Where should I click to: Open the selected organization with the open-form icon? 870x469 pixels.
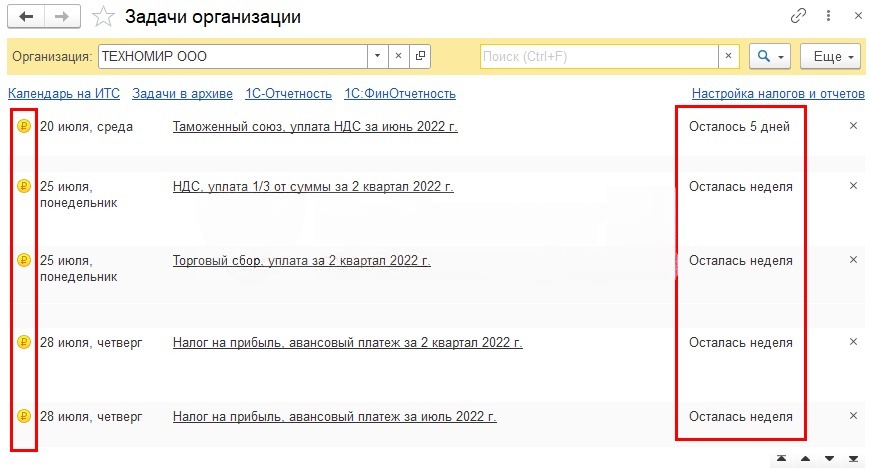[420, 57]
